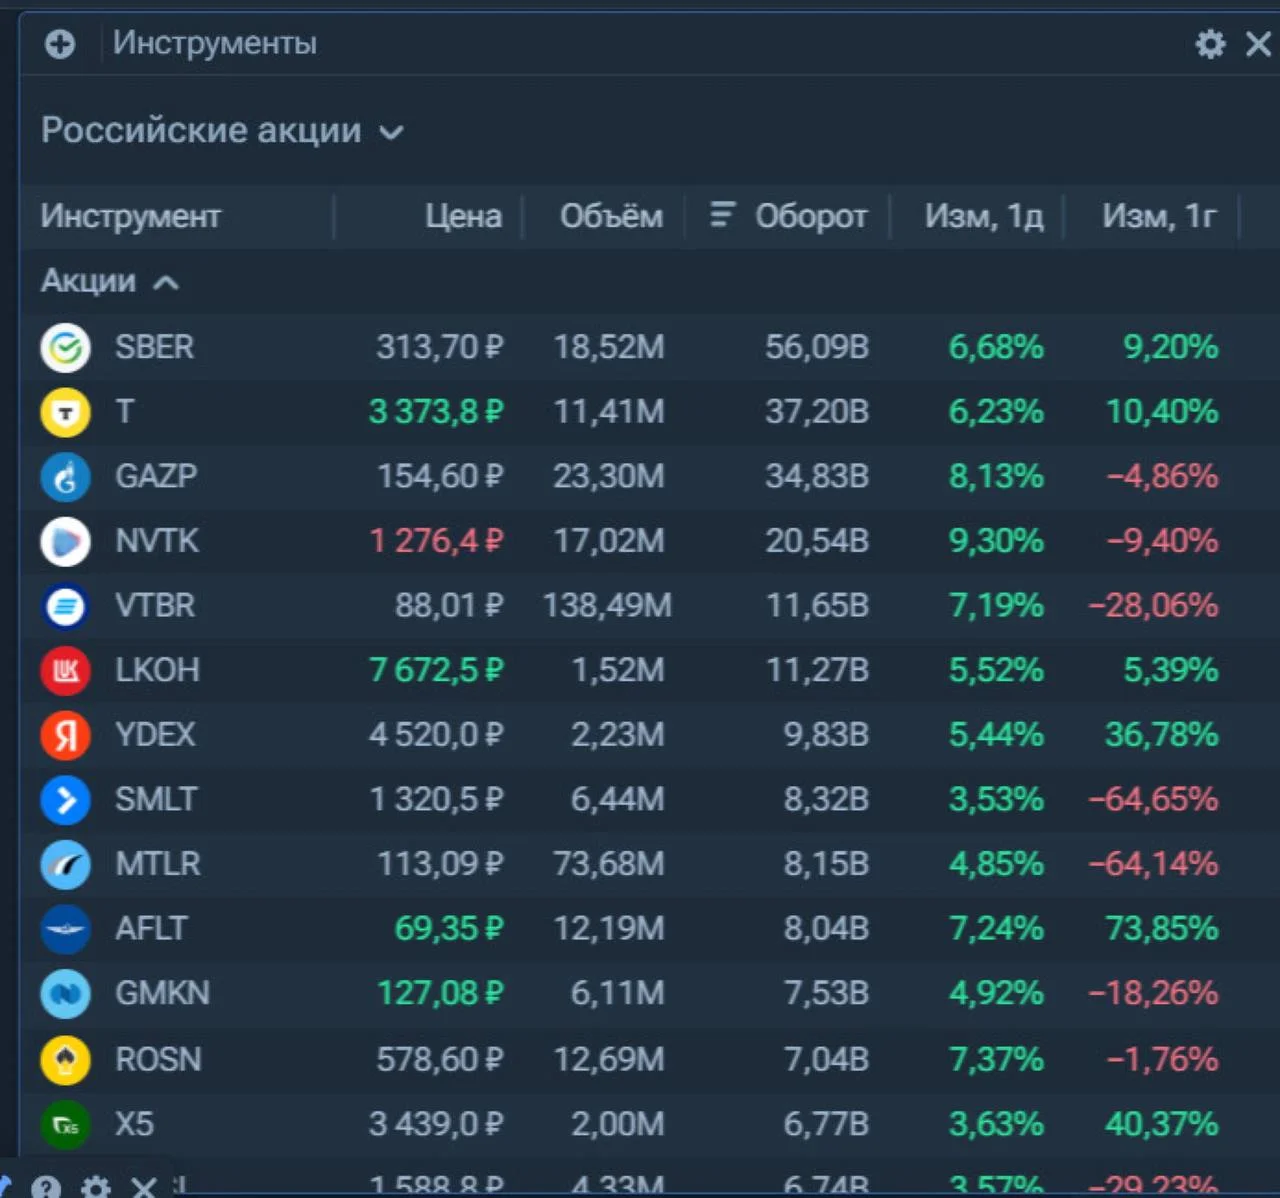Sort by the Изм, 1г column
The image size is (1280, 1198).
(x=1160, y=216)
